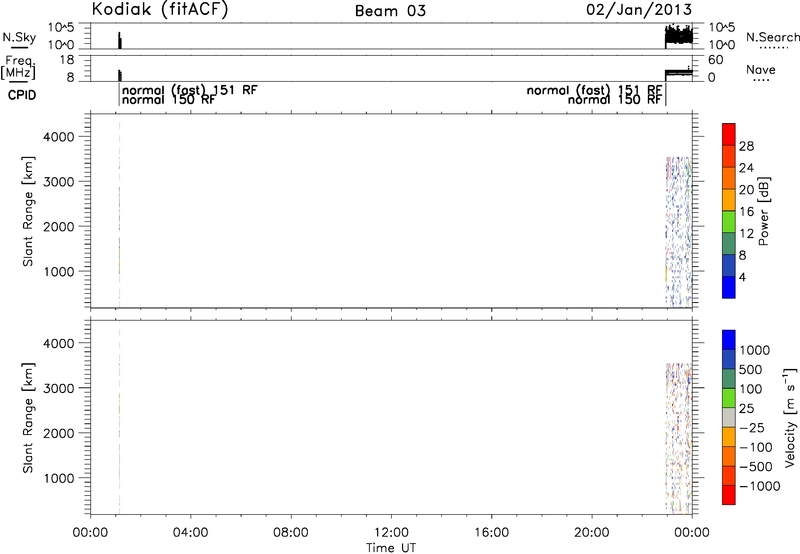The height and width of the screenshot is (554, 800).
Task: Click the red top power colorbar segment
Action: (x=729, y=135)
